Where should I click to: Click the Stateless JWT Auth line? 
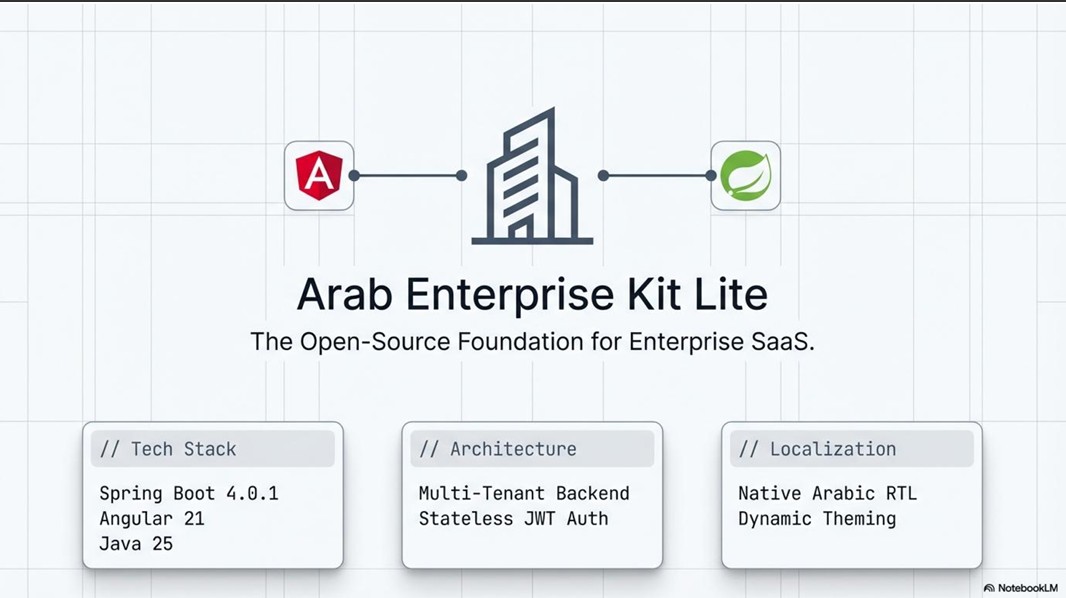[x=513, y=518]
